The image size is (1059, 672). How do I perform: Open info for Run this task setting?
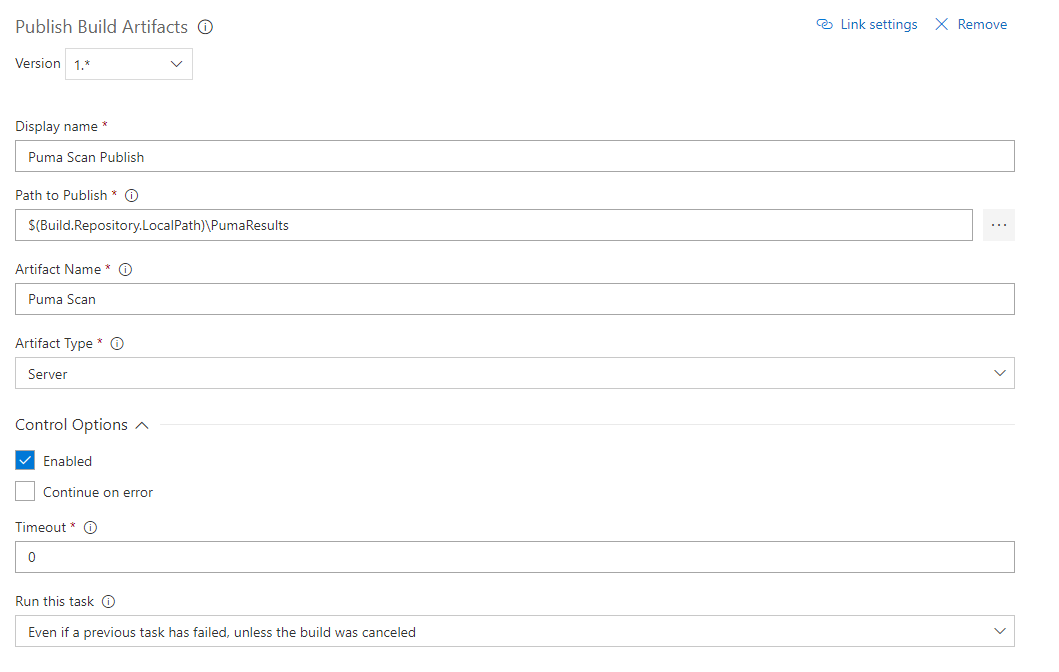point(110,601)
